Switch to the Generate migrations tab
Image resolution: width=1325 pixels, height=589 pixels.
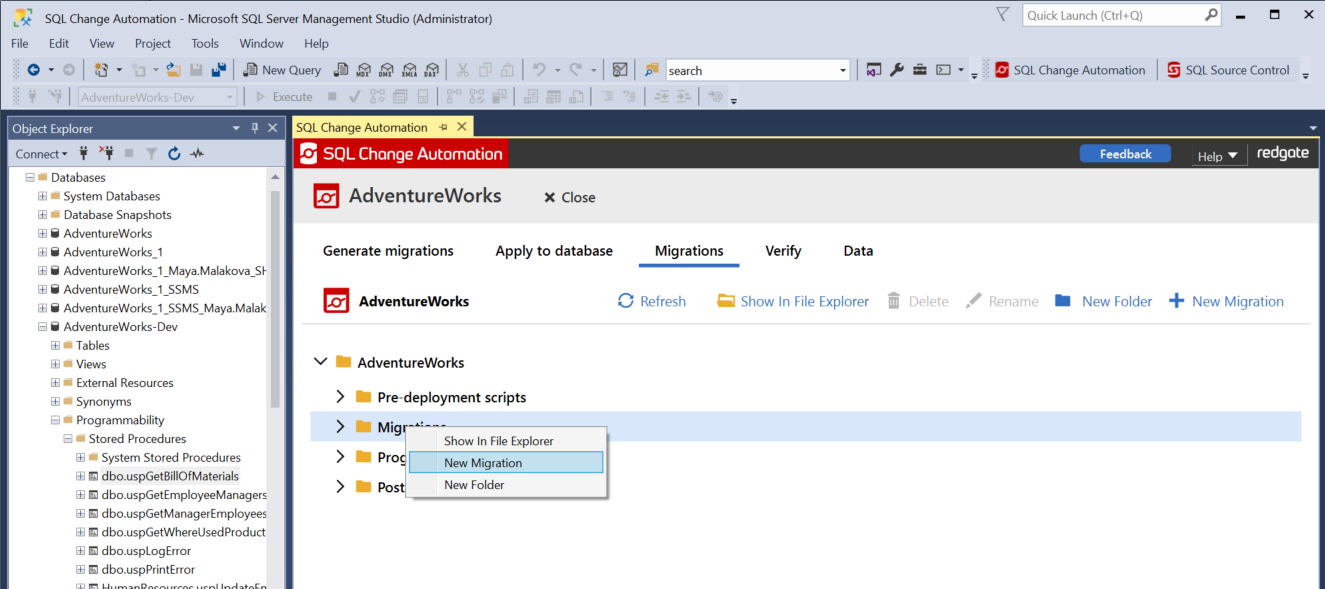point(388,251)
